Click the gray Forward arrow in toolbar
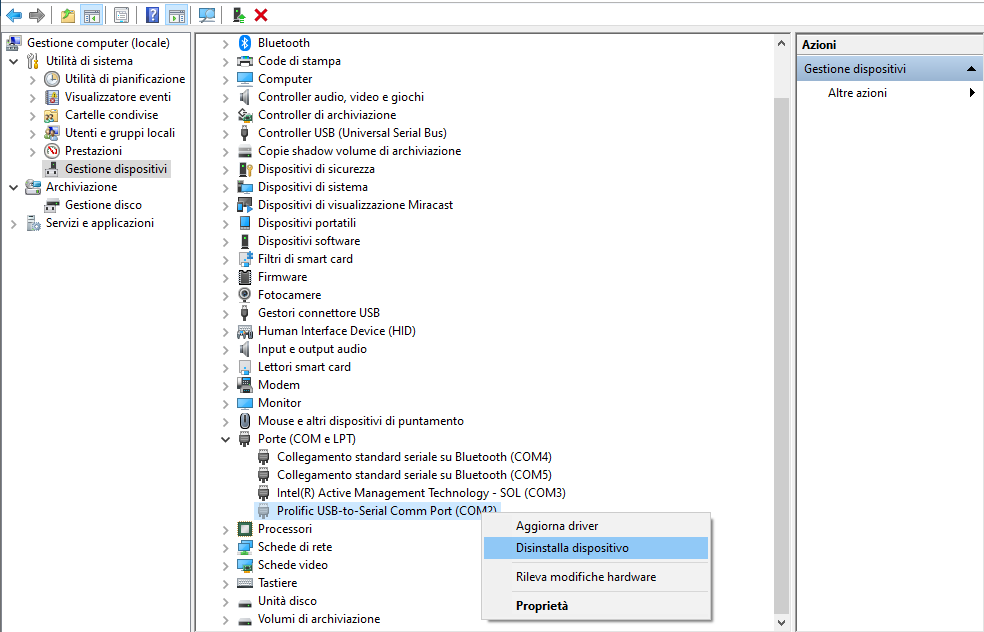 (37, 15)
